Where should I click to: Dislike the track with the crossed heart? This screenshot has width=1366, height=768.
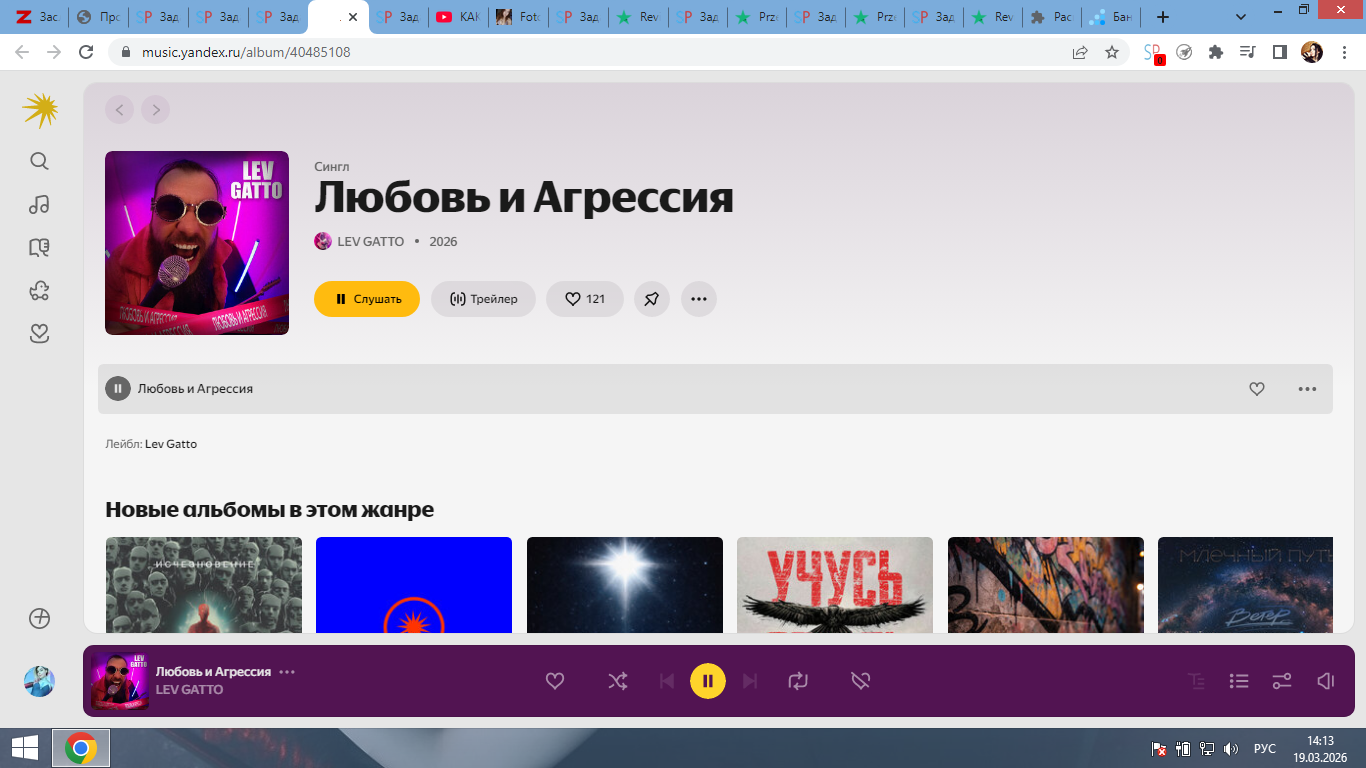(860, 681)
